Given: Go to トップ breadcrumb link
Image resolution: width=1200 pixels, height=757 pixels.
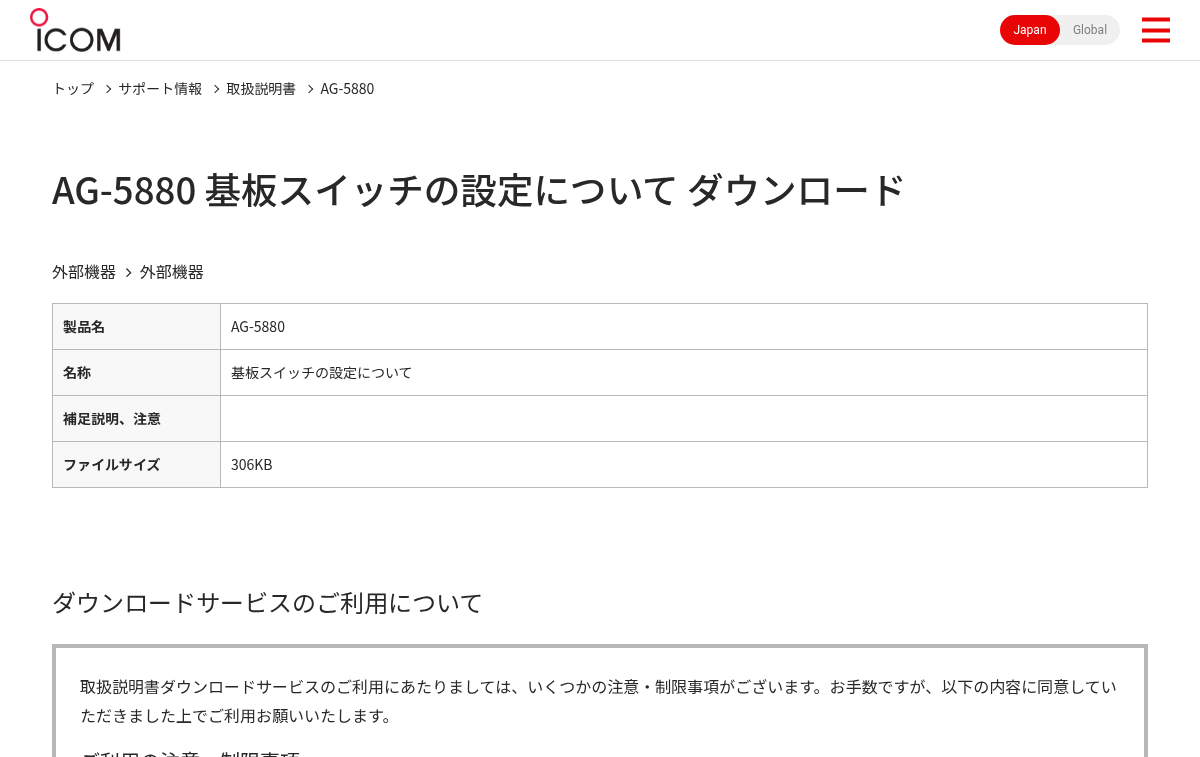Looking at the screenshot, I should tap(73, 88).
